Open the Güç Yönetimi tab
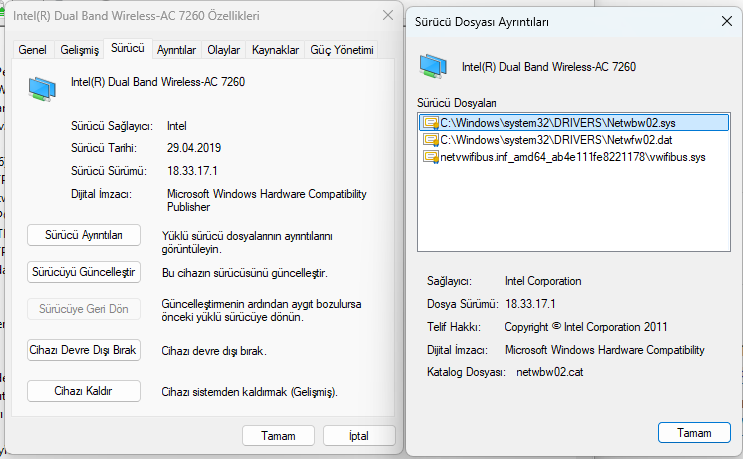 click(342, 50)
